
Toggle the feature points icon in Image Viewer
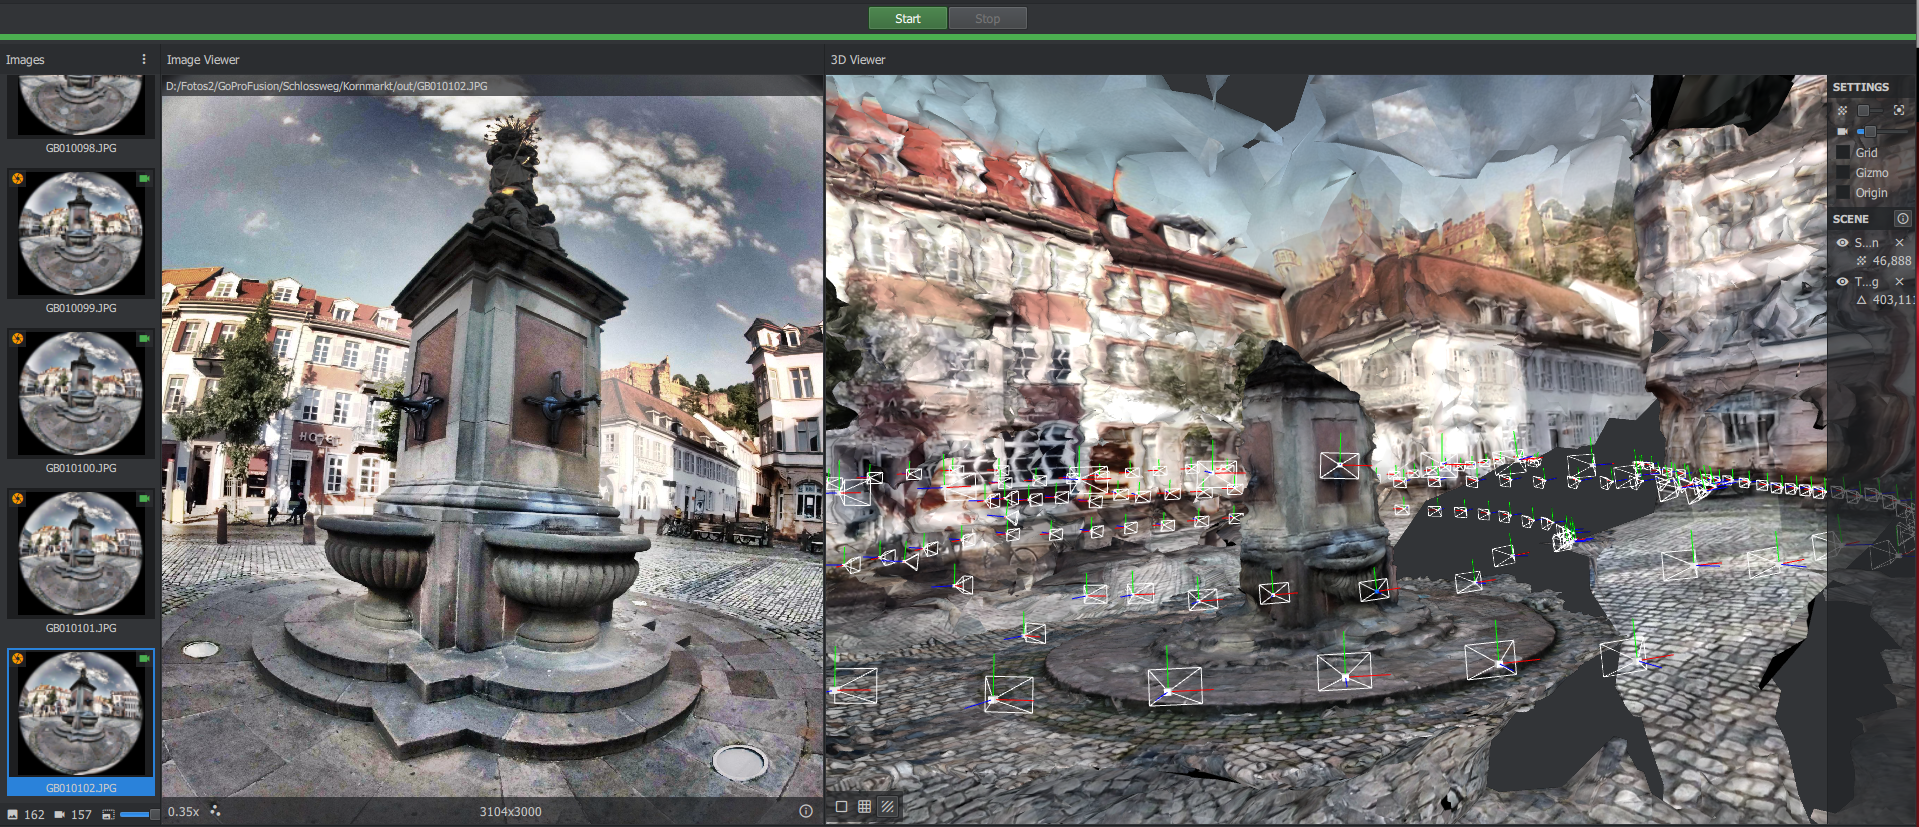215,811
